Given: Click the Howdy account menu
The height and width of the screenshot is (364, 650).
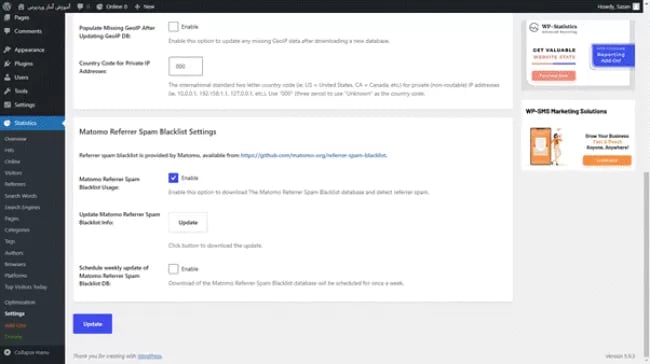Looking at the screenshot, I should point(618,7).
